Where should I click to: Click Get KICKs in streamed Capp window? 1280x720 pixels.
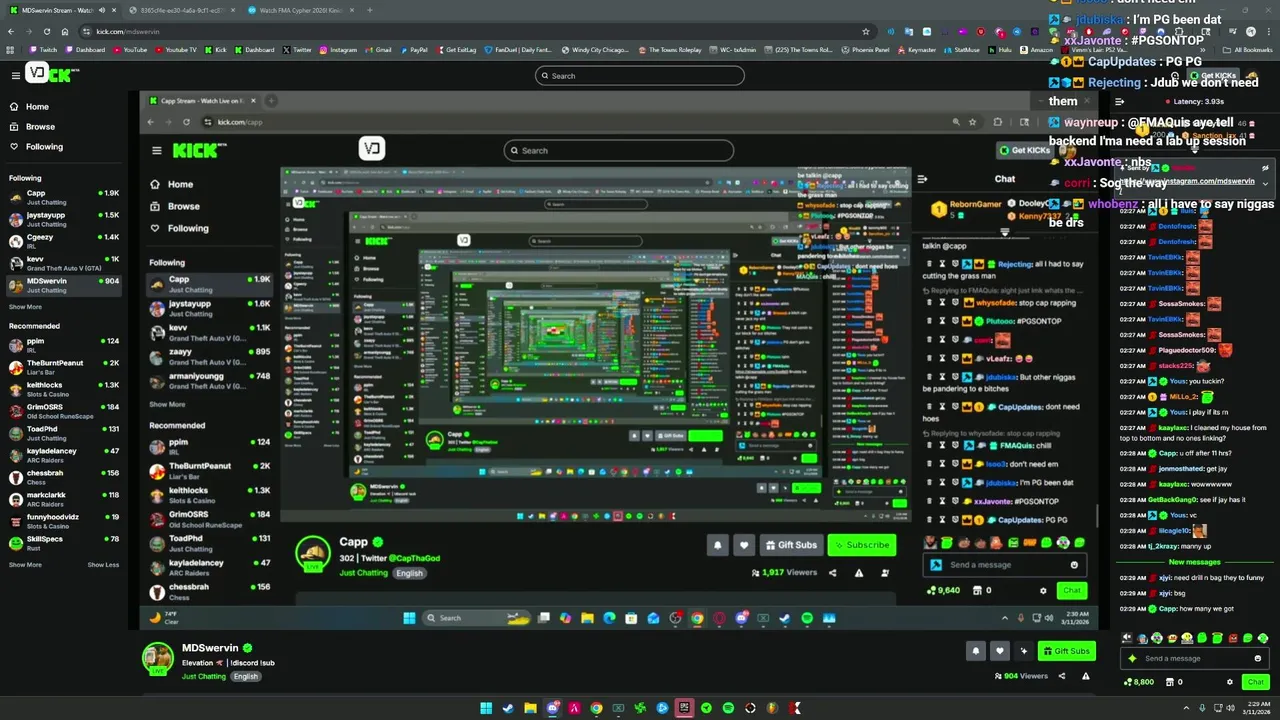[x=1025, y=150]
